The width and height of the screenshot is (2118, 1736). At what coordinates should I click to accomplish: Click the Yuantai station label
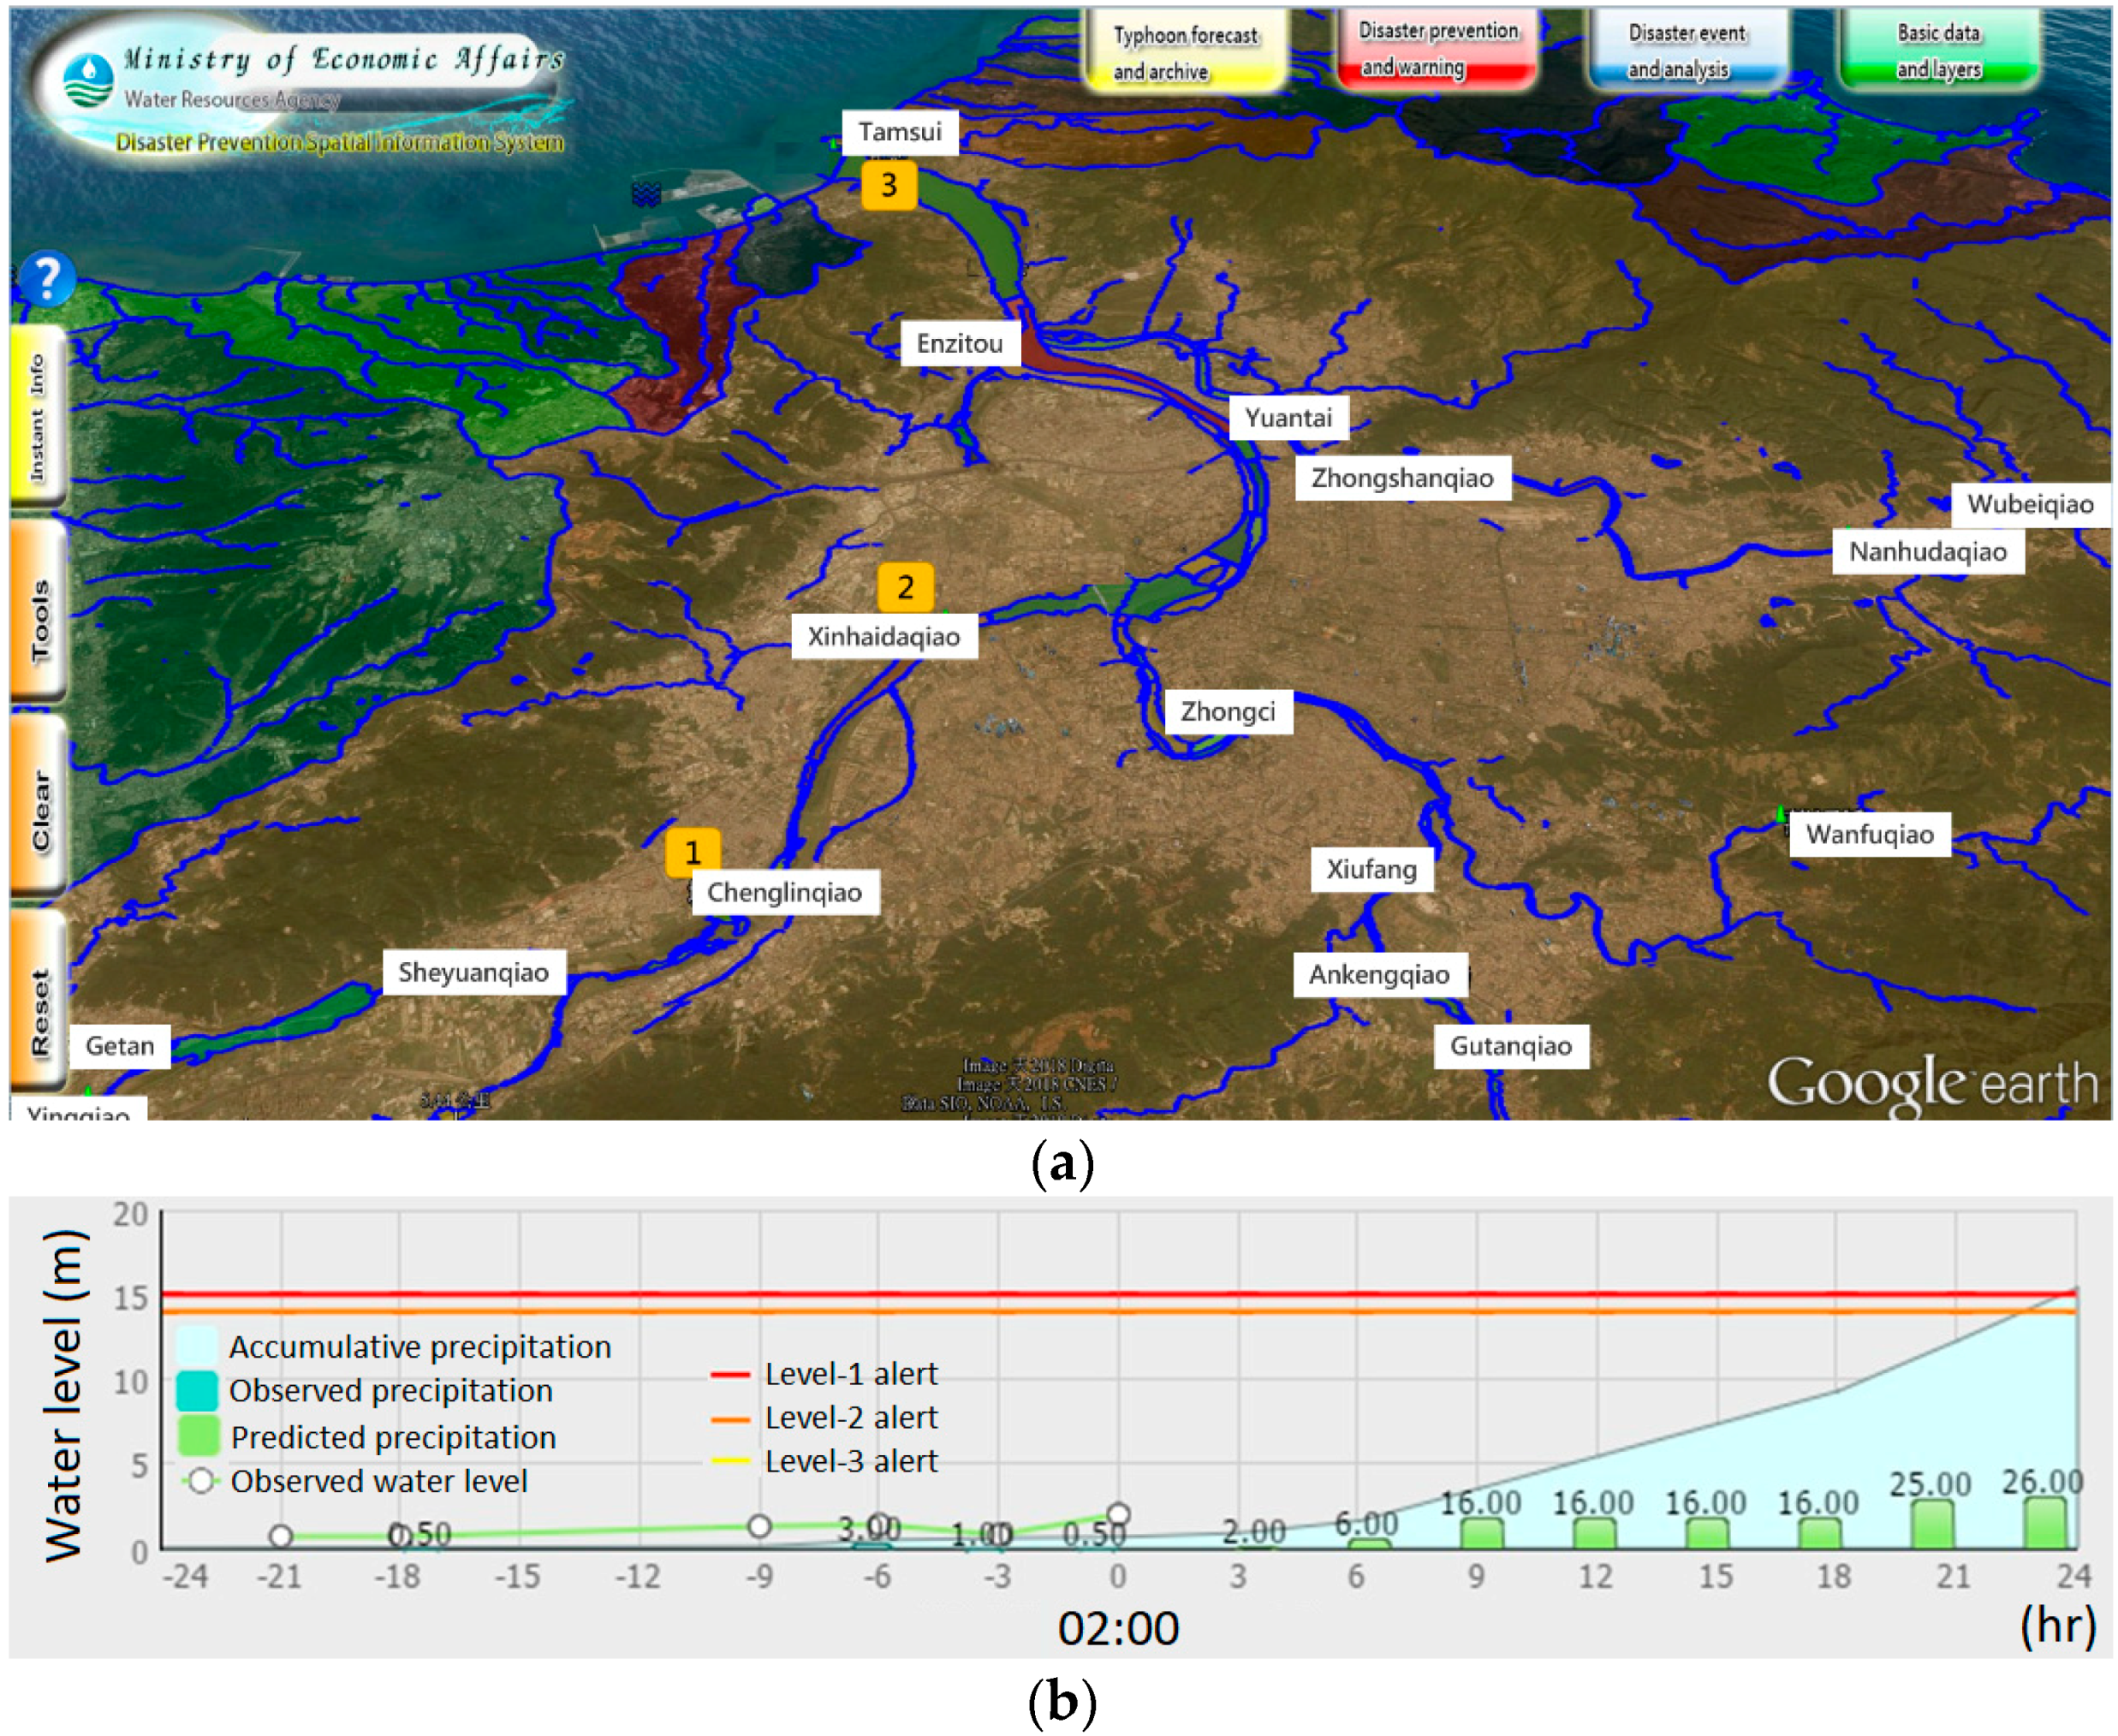coord(1288,417)
